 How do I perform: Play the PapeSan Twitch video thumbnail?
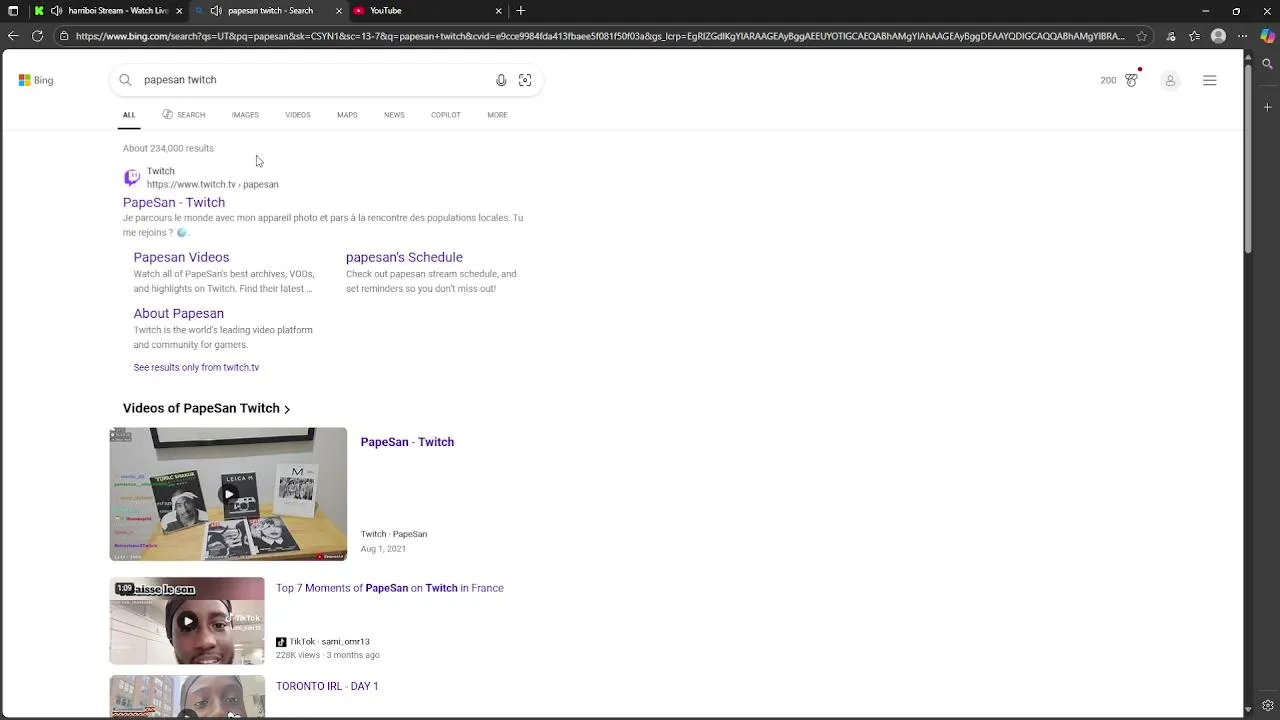tap(228, 494)
